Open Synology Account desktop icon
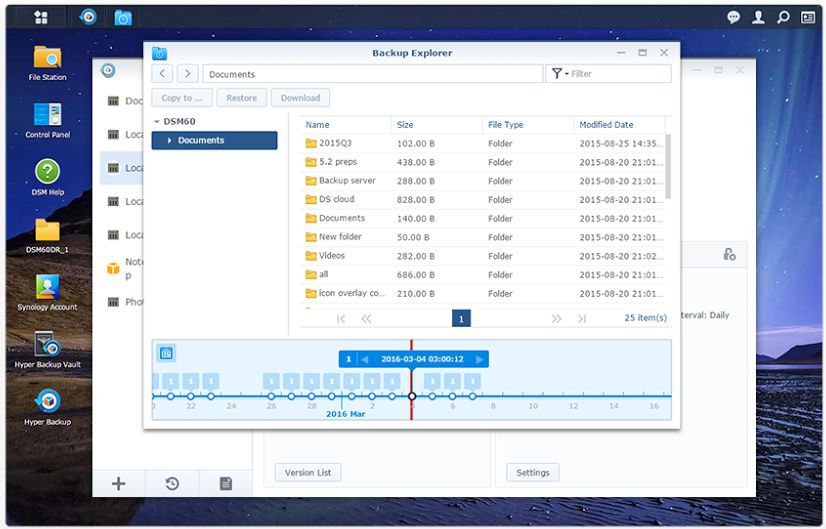Screen dimensions: 826x529 (x=47, y=292)
